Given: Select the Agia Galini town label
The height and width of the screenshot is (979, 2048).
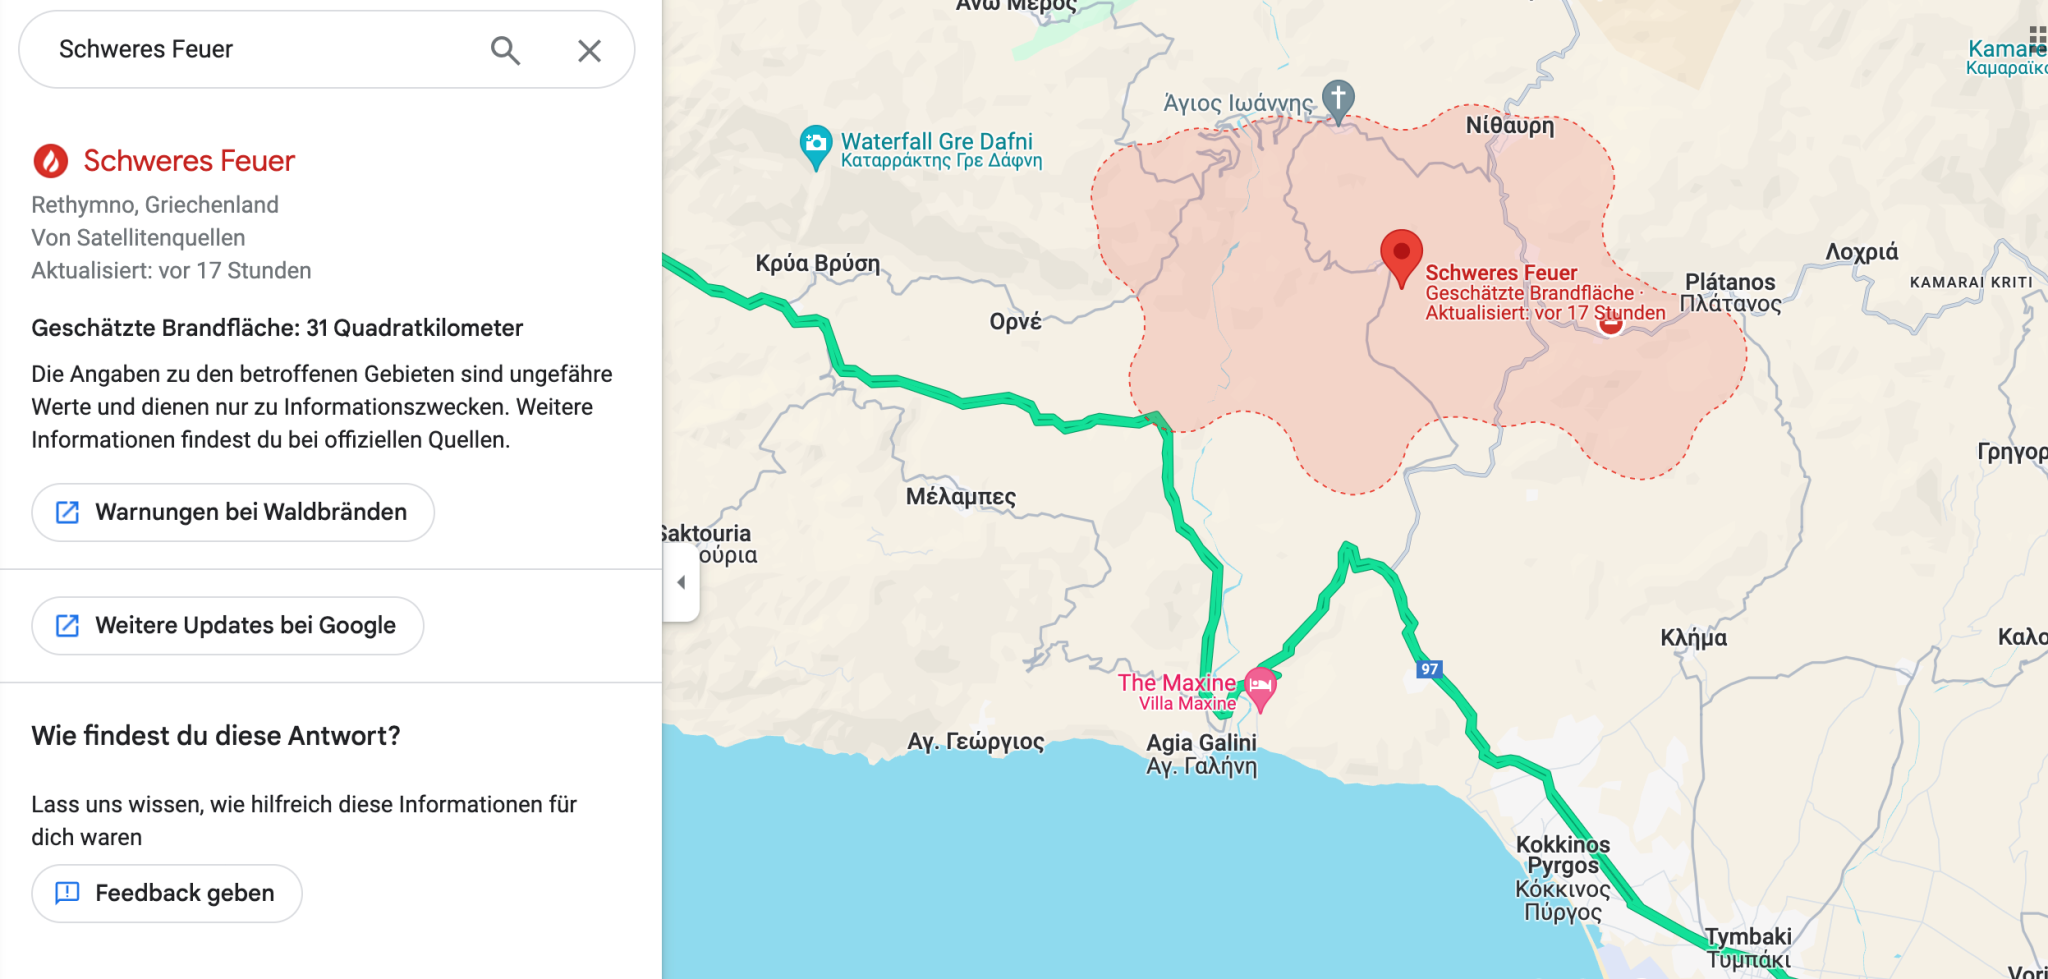Looking at the screenshot, I should [x=1201, y=743].
